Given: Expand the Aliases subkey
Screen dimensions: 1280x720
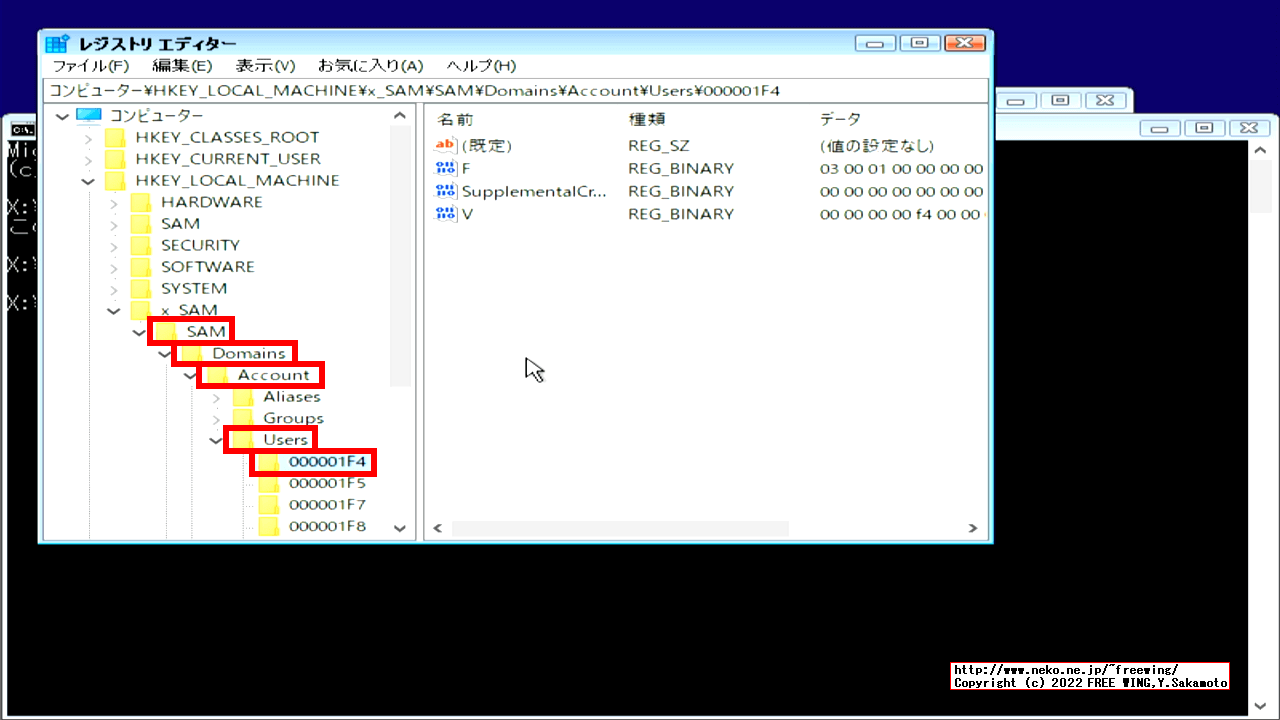Looking at the screenshot, I should click(216, 396).
